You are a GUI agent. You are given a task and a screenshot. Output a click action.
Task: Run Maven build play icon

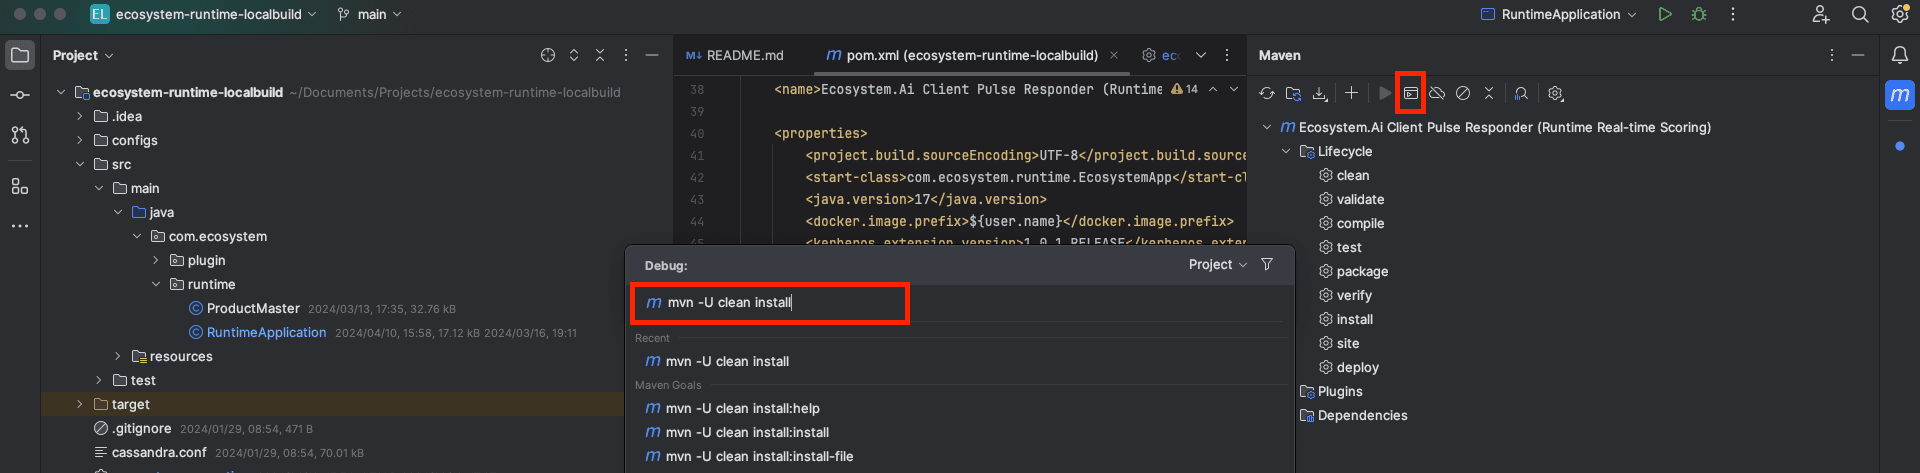[x=1385, y=93]
